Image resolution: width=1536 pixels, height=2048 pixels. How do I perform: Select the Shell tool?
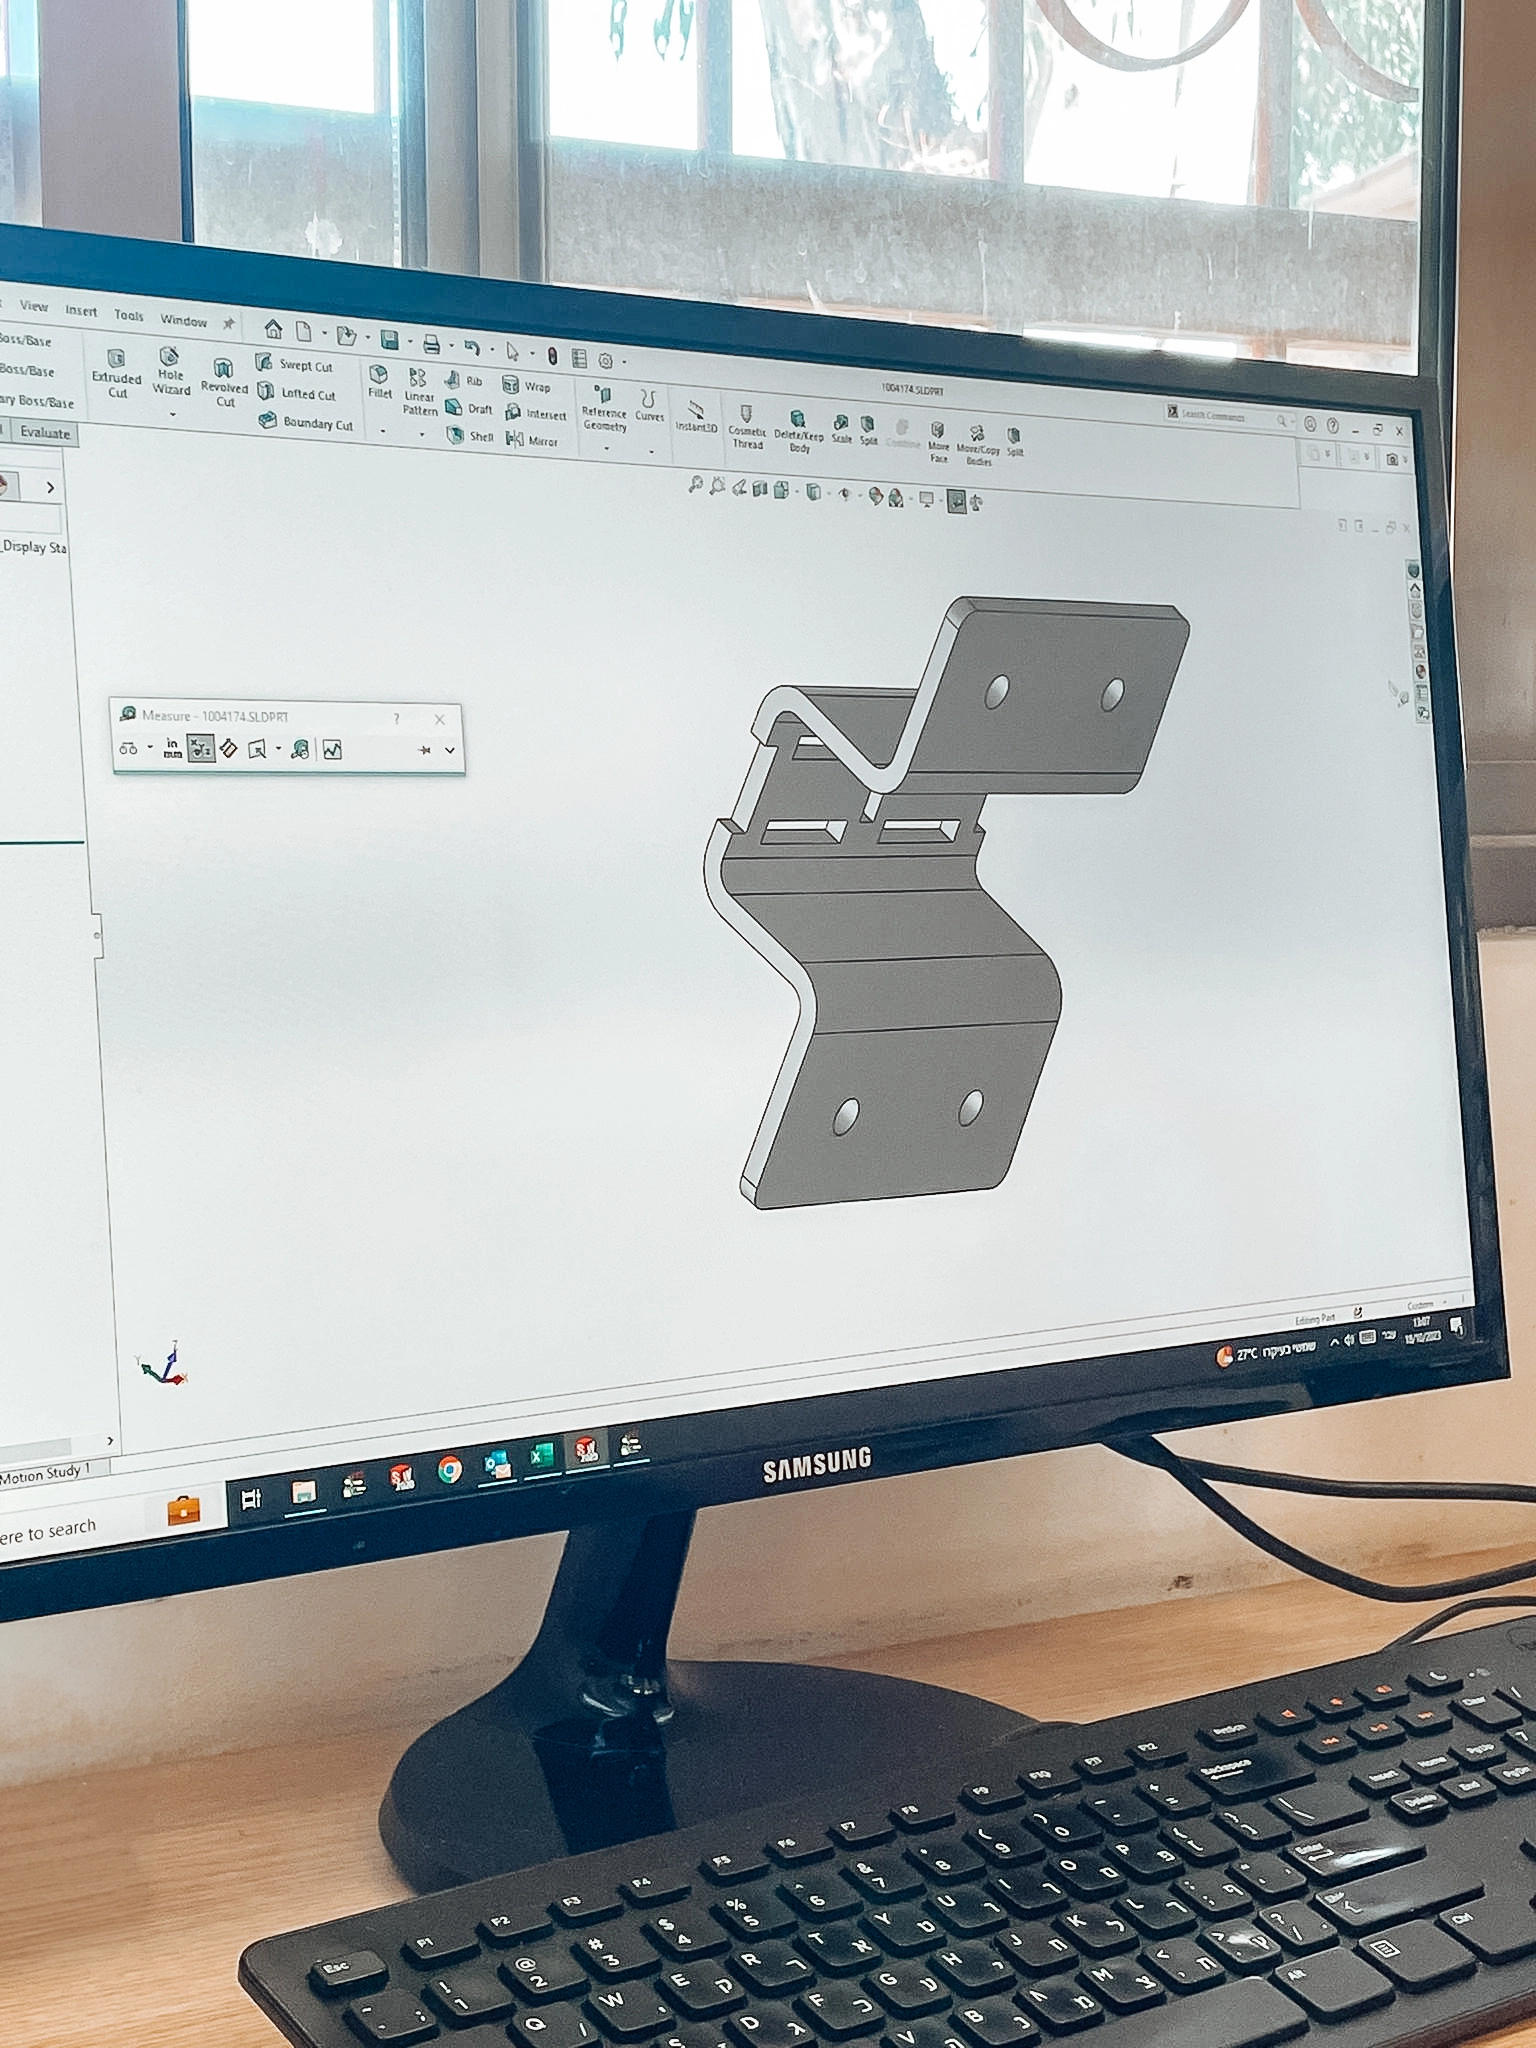(x=470, y=435)
